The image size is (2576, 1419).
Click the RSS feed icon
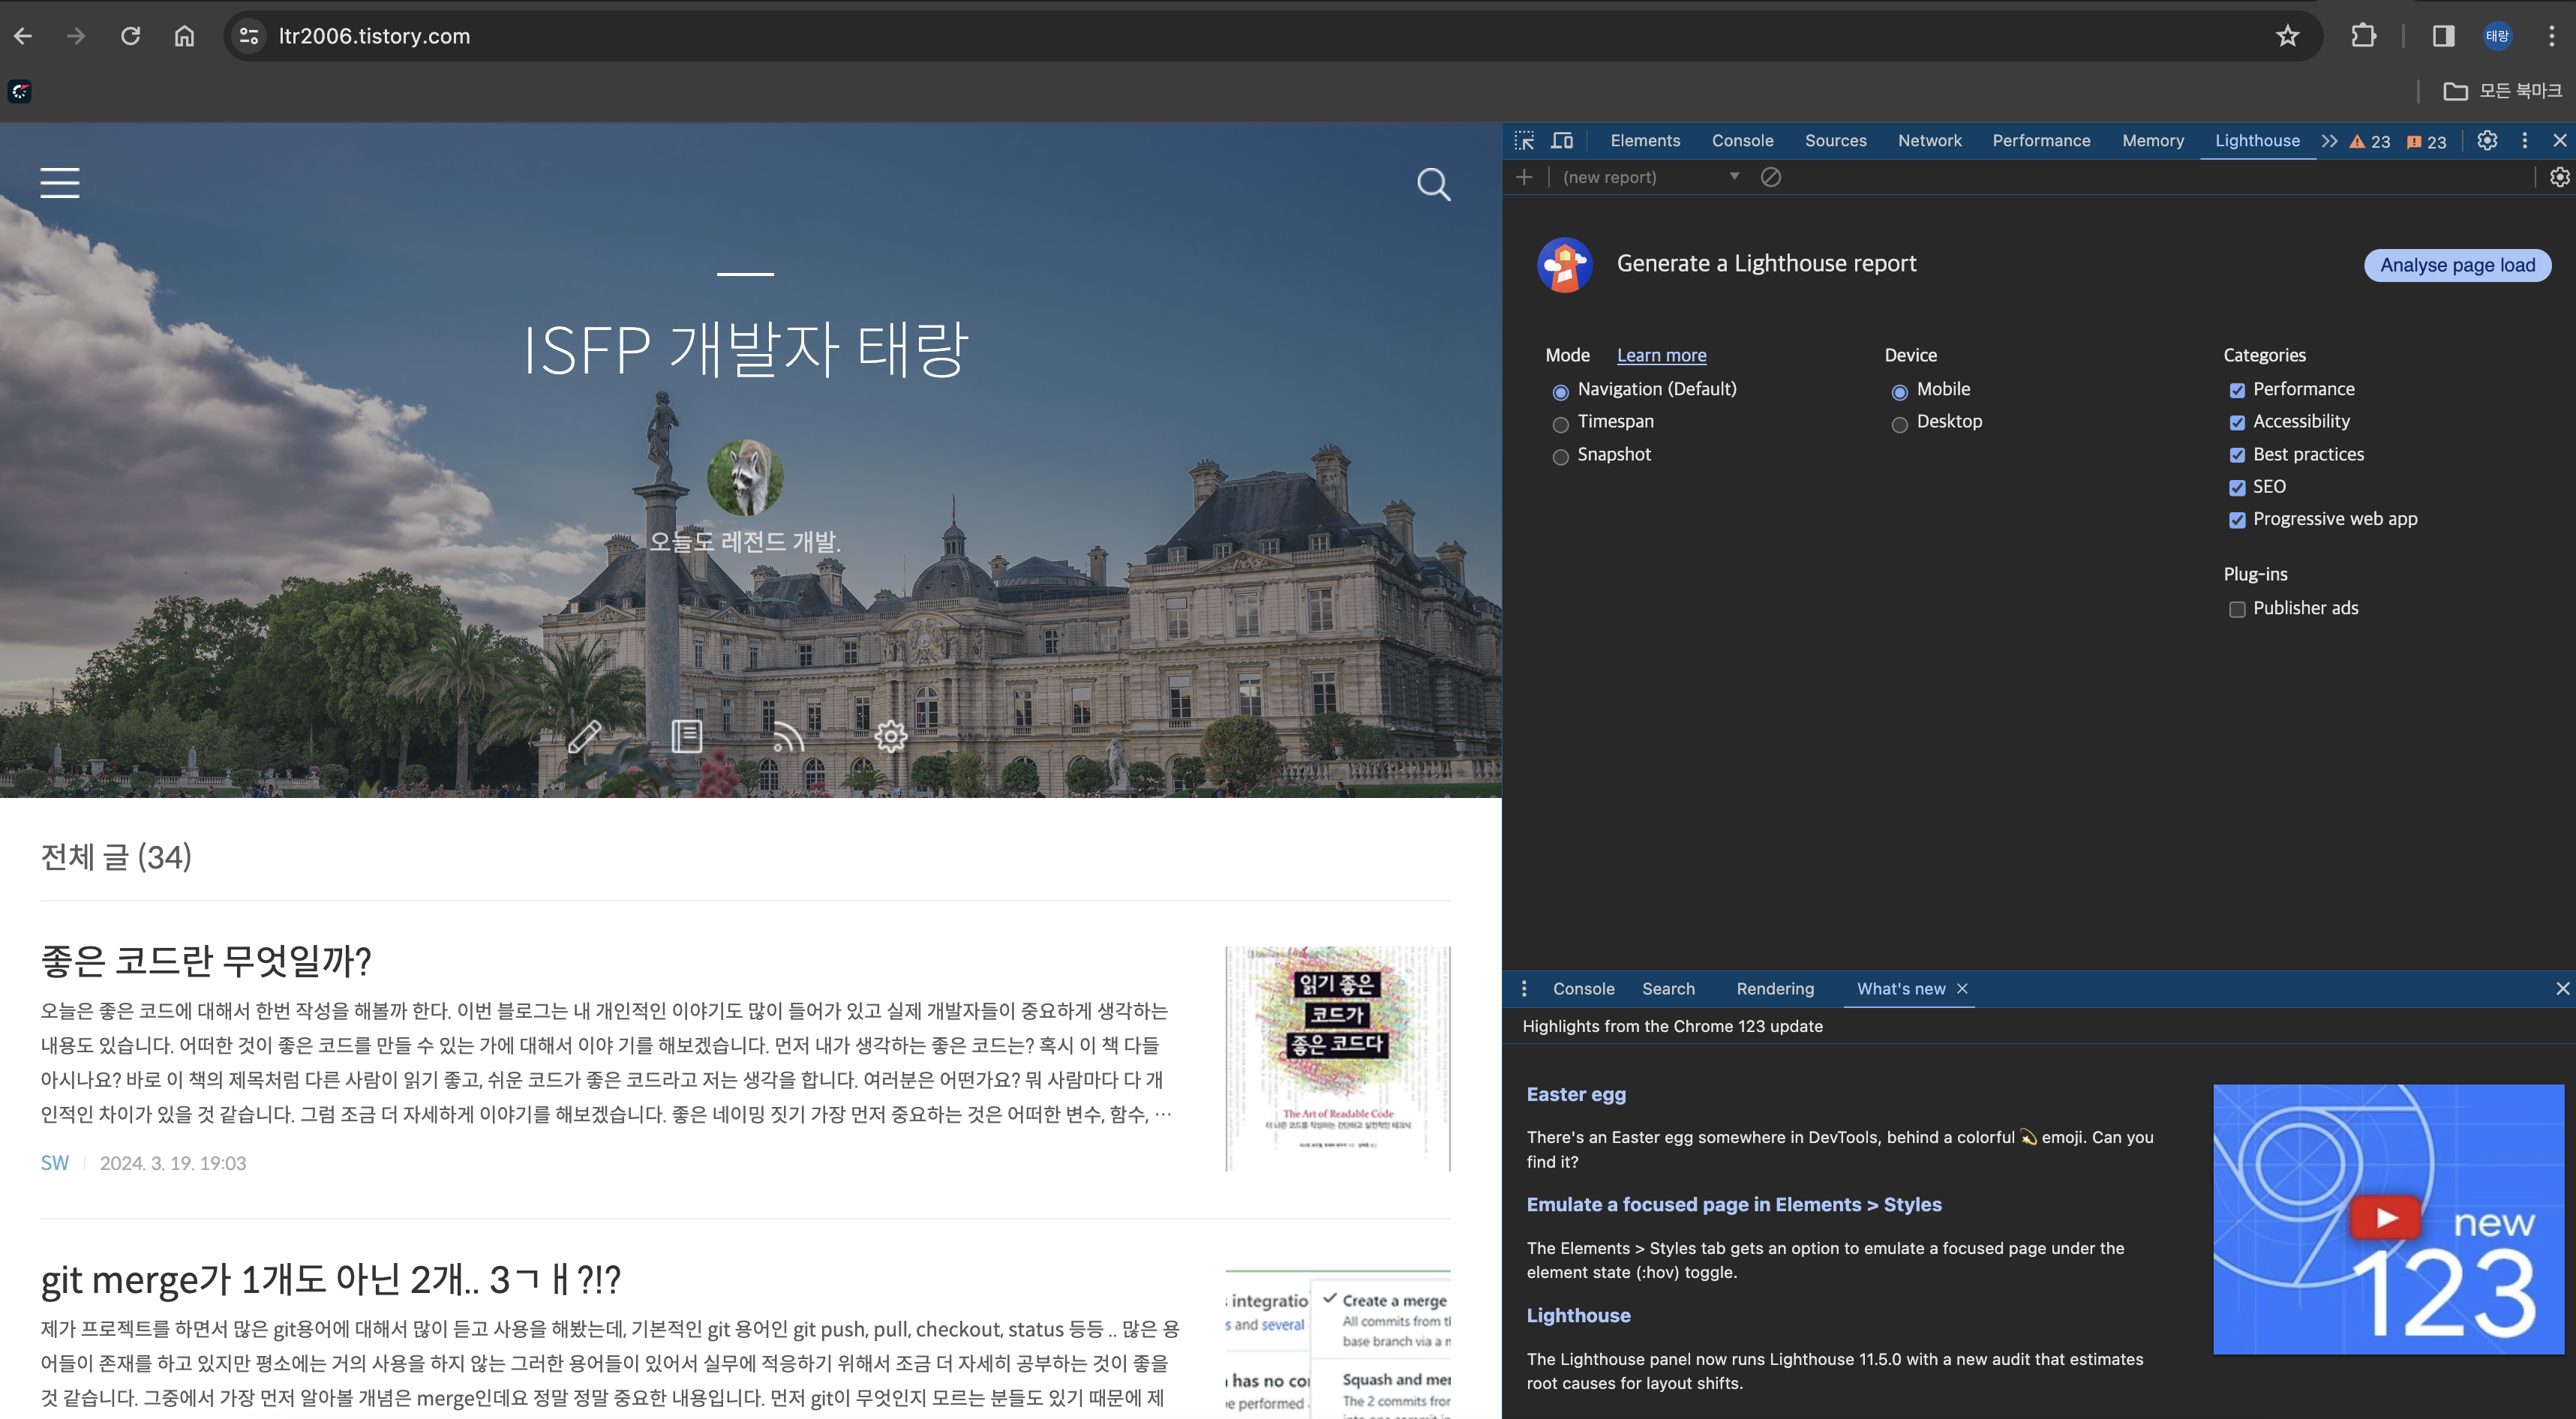click(x=787, y=737)
